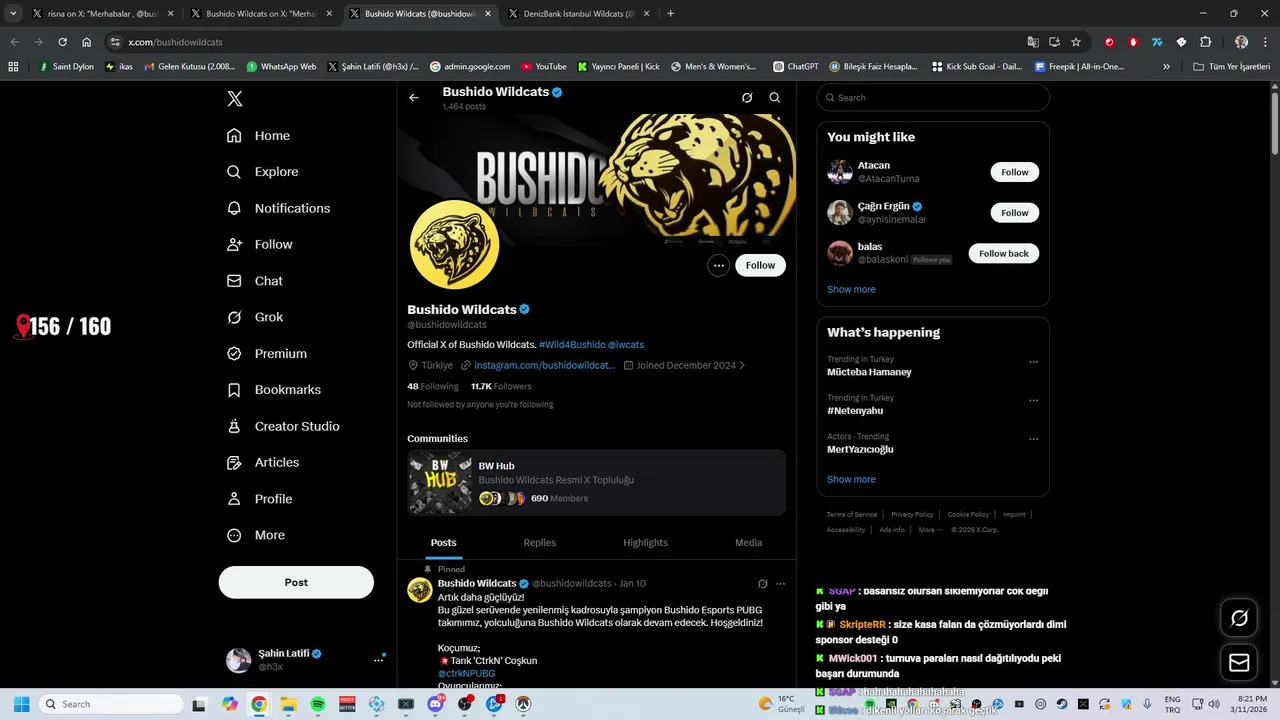Go to Bookmarks in sidebar
1280x720 pixels.
click(273, 390)
